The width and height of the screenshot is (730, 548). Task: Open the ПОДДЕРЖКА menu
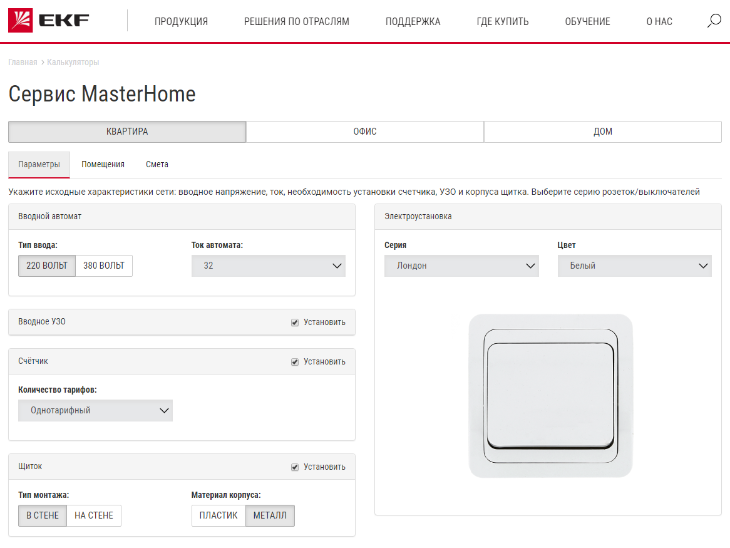pos(413,21)
